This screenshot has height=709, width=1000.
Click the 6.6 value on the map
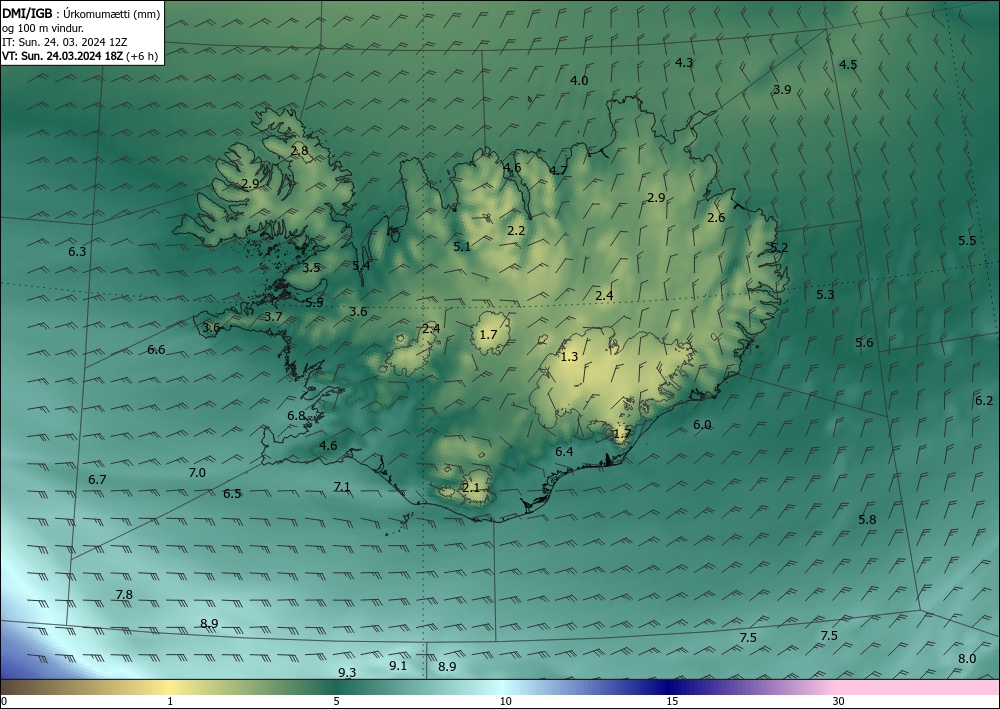tap(156, 349)
